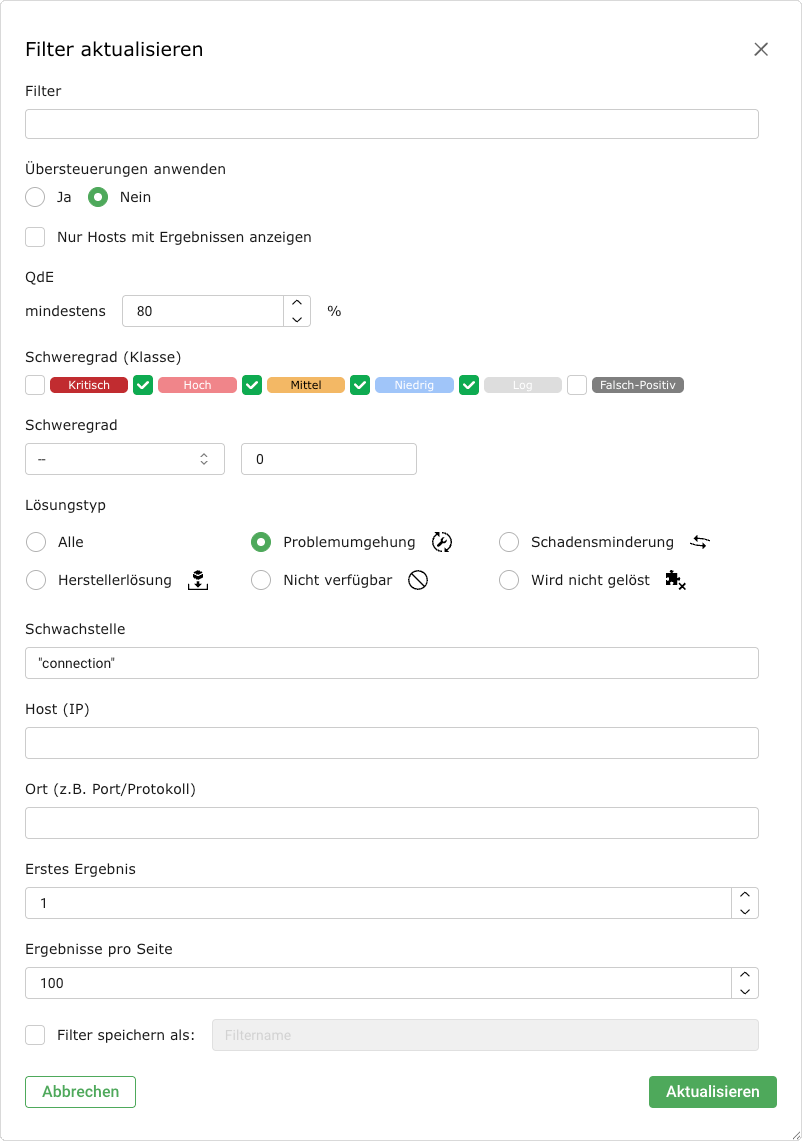Enable the Kritisch severity checkbox
Image resolution: width=802 pixels, height=1141 pixels.
tap(35, 385)
